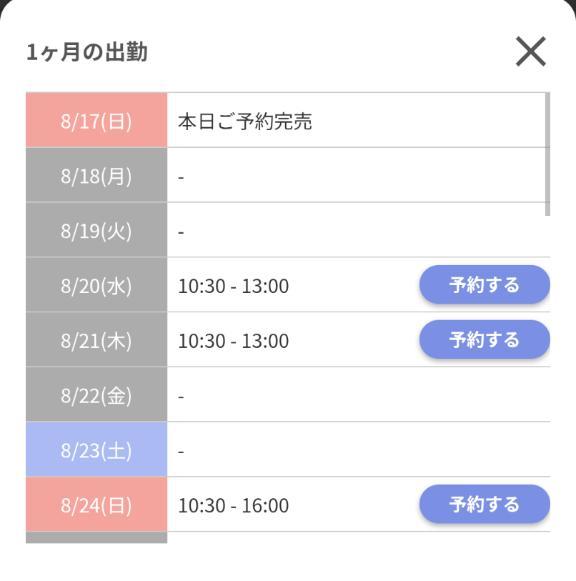Select the 8/17(日) date cell
The height and width of the screenshot is (581, 576).
tap(96, 120)
